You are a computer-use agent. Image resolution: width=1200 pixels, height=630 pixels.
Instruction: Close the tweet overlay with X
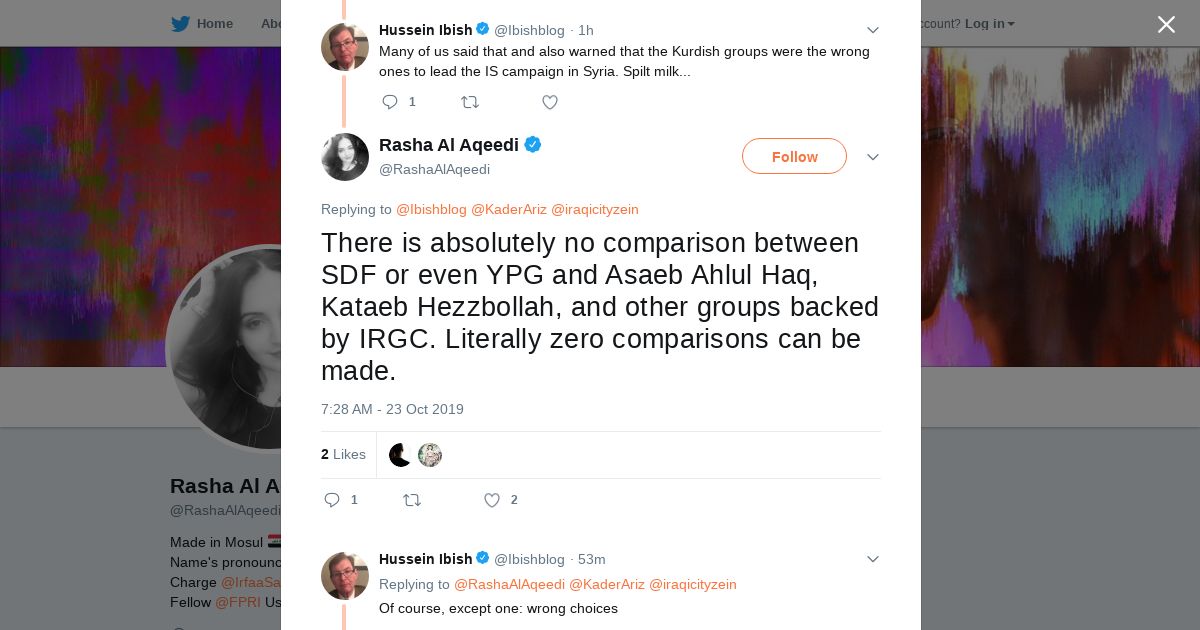coord(1166,25)
